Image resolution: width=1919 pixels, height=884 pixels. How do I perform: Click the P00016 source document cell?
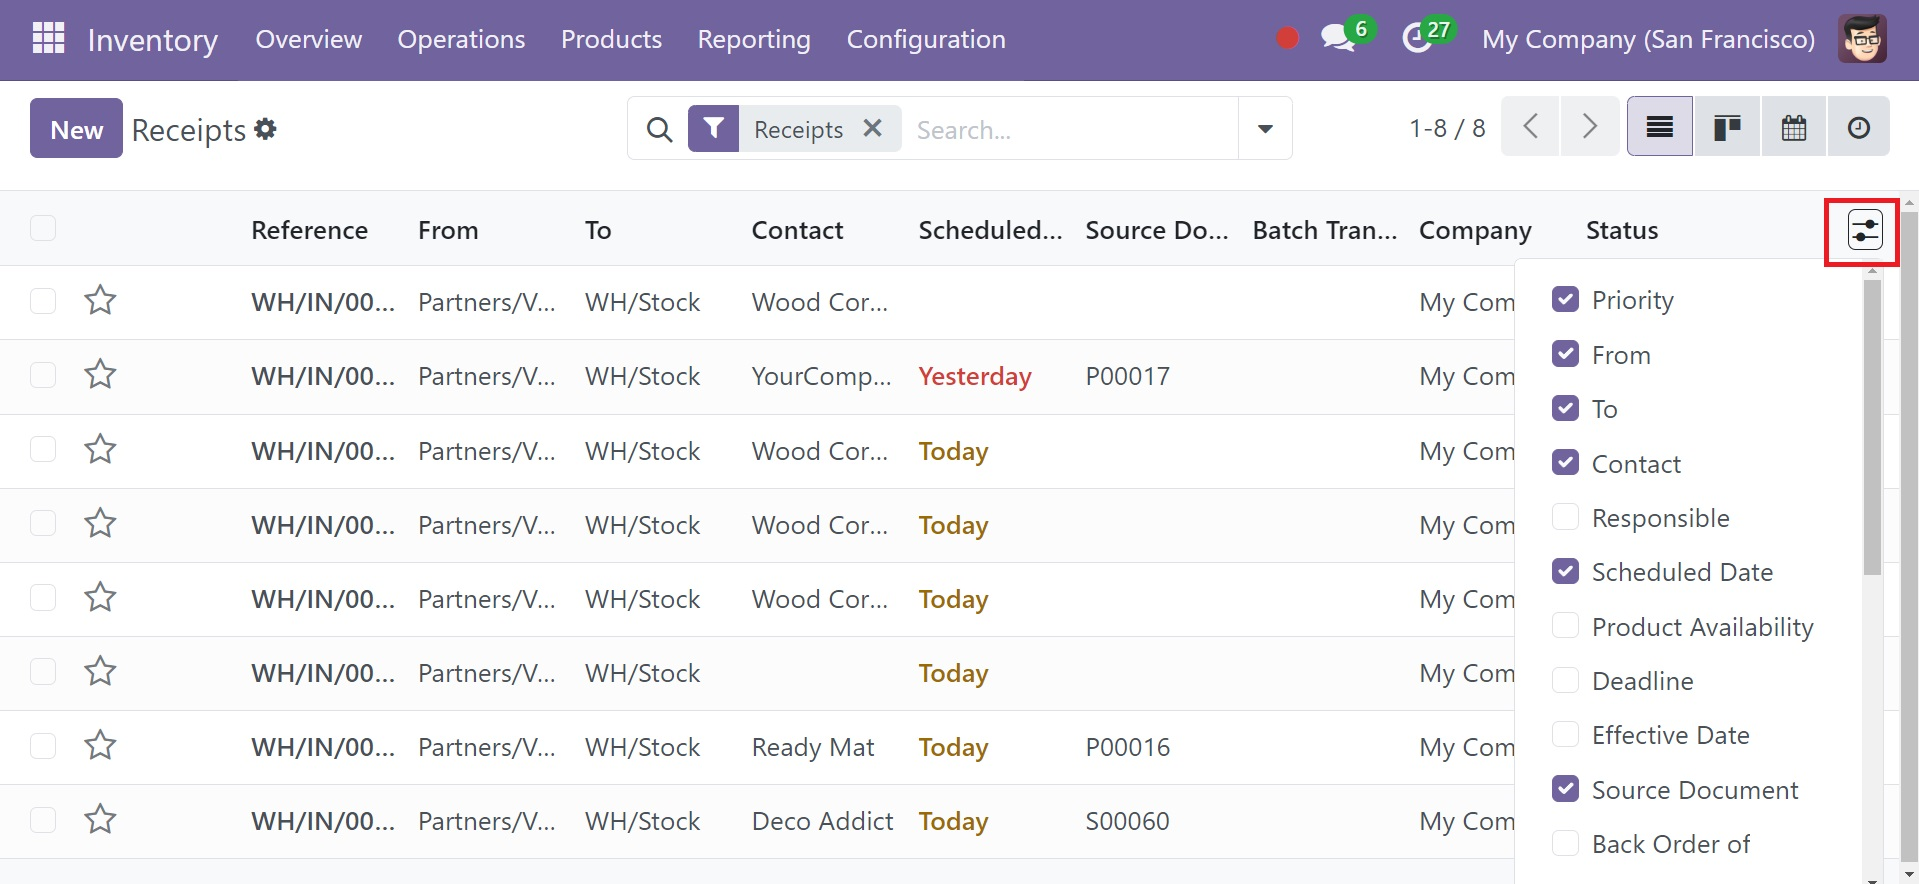click(x=1127, y=747)
